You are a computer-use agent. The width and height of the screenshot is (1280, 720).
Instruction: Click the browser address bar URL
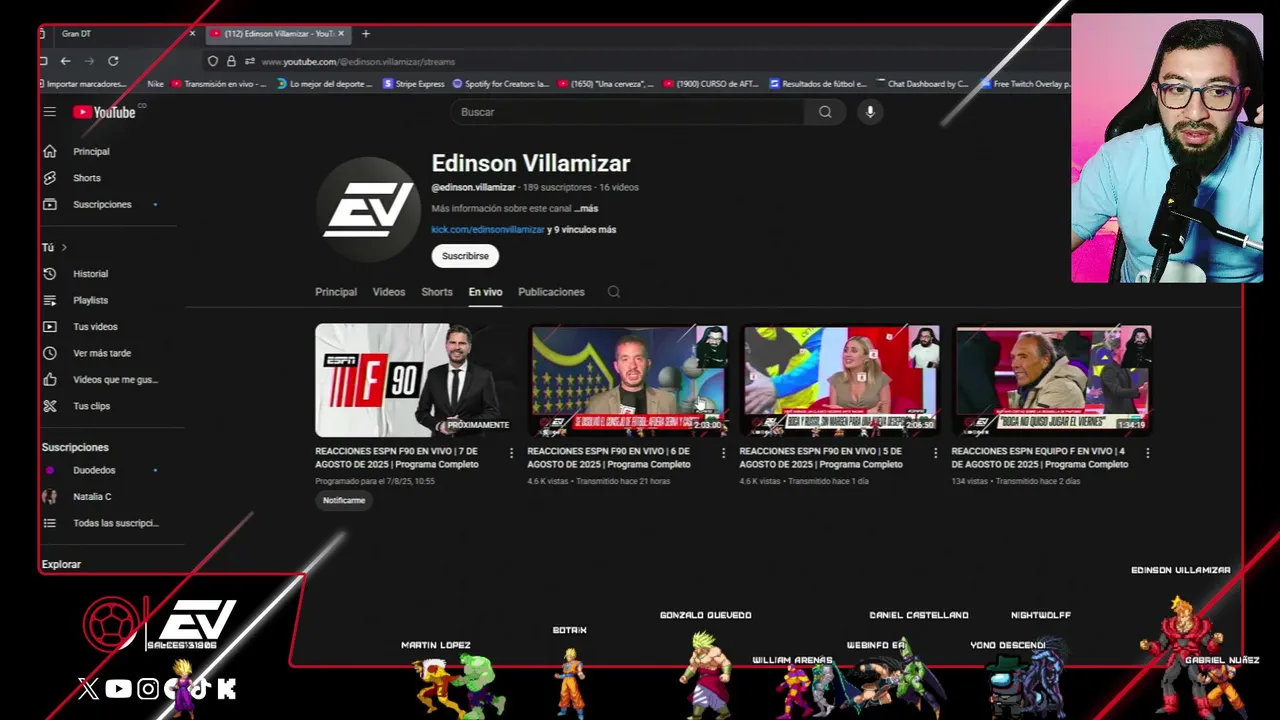(357, 62)
